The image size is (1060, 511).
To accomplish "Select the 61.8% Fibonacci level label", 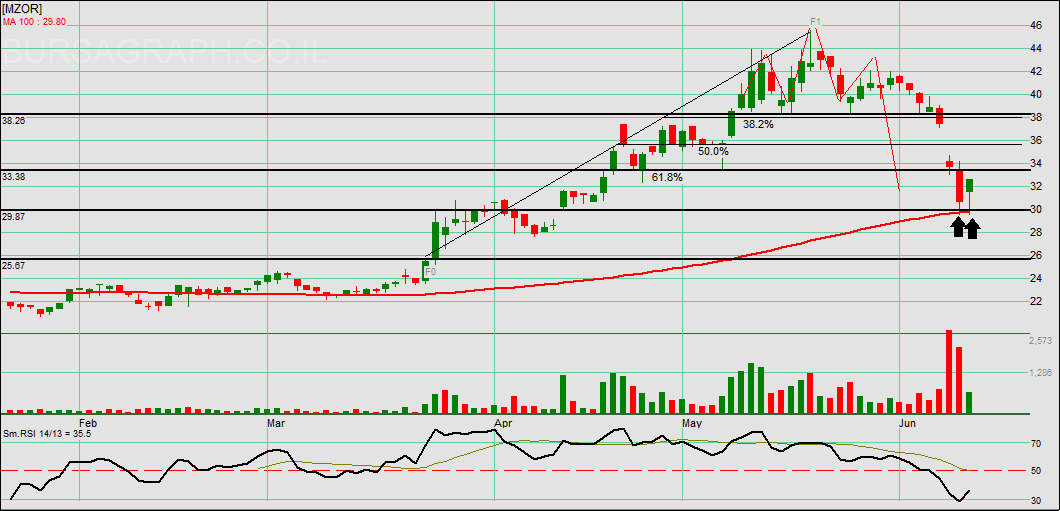I will (667, 177).
